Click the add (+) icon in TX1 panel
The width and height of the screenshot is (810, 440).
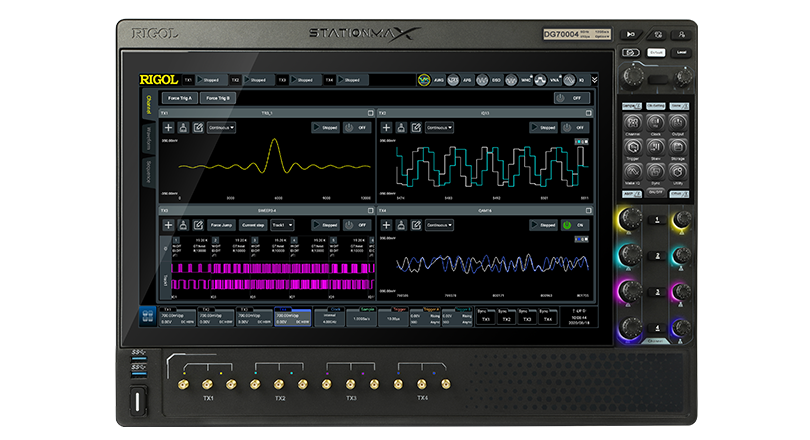click(168, 128)
